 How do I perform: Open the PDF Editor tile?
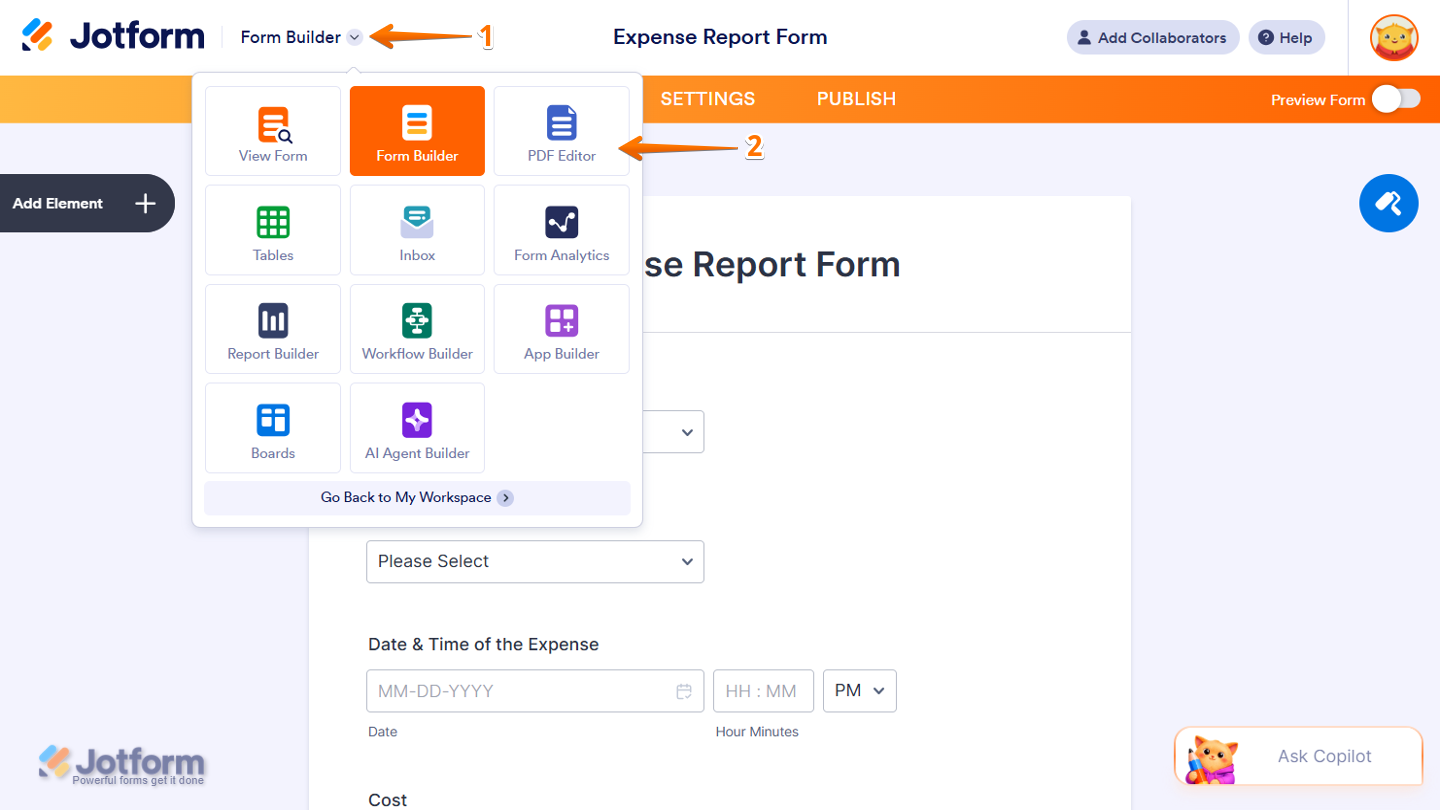(x=562, y=131)
